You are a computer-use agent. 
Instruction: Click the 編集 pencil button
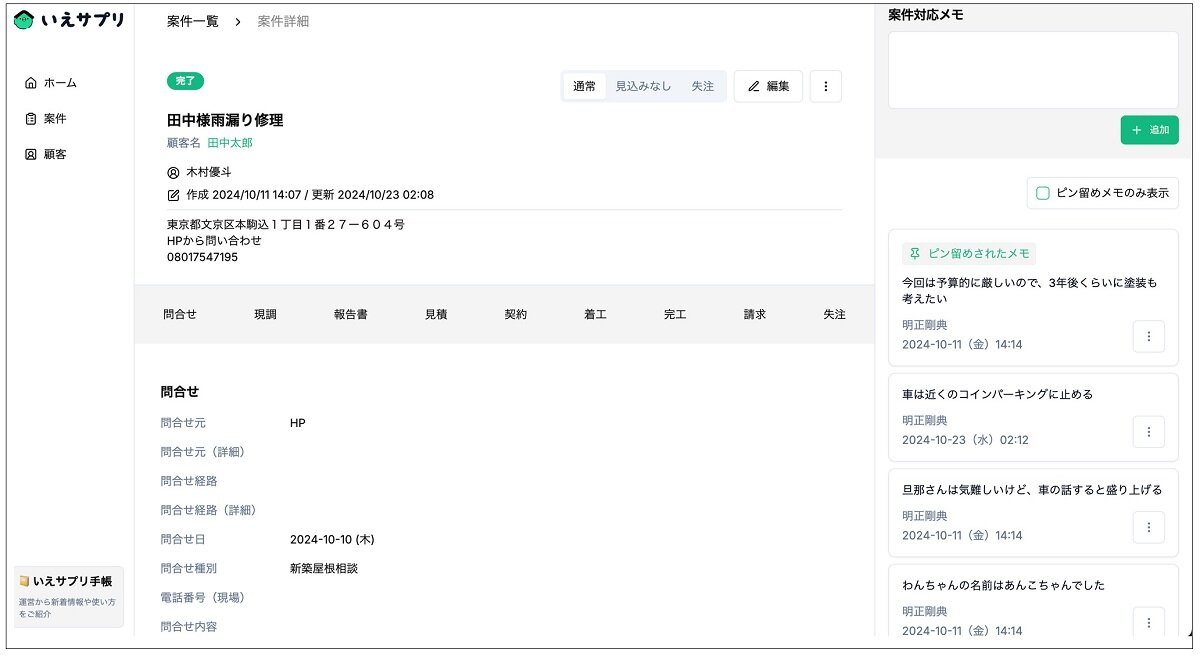point(768,87)
